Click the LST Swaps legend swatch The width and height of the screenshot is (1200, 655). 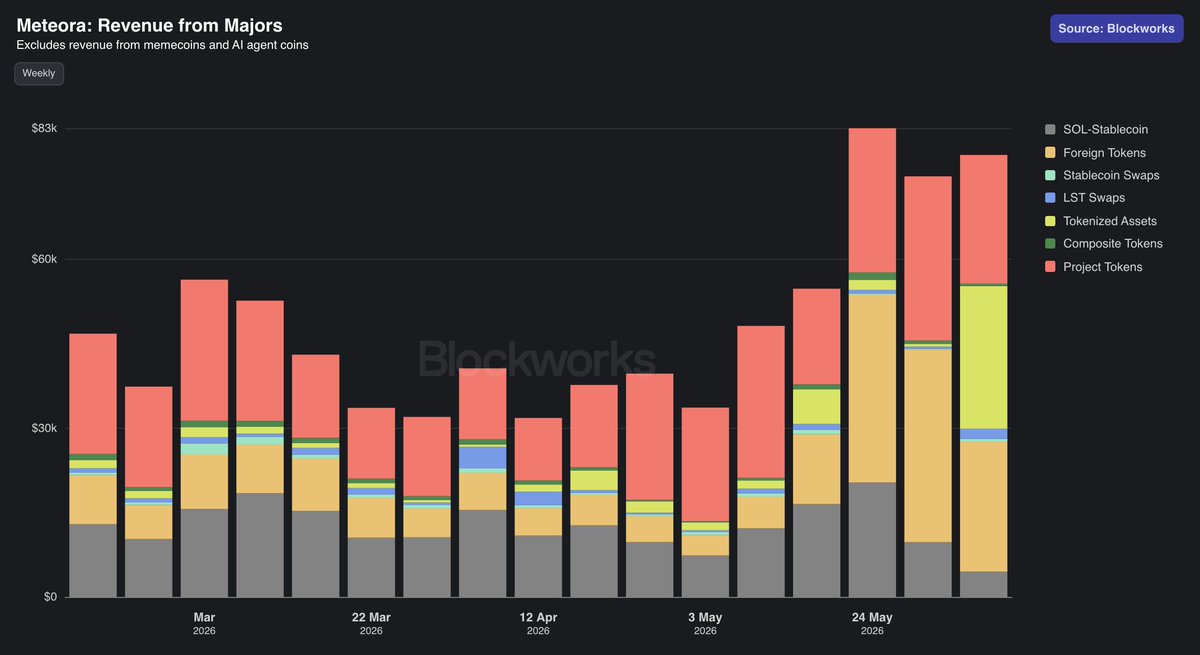coord(1050,198)
